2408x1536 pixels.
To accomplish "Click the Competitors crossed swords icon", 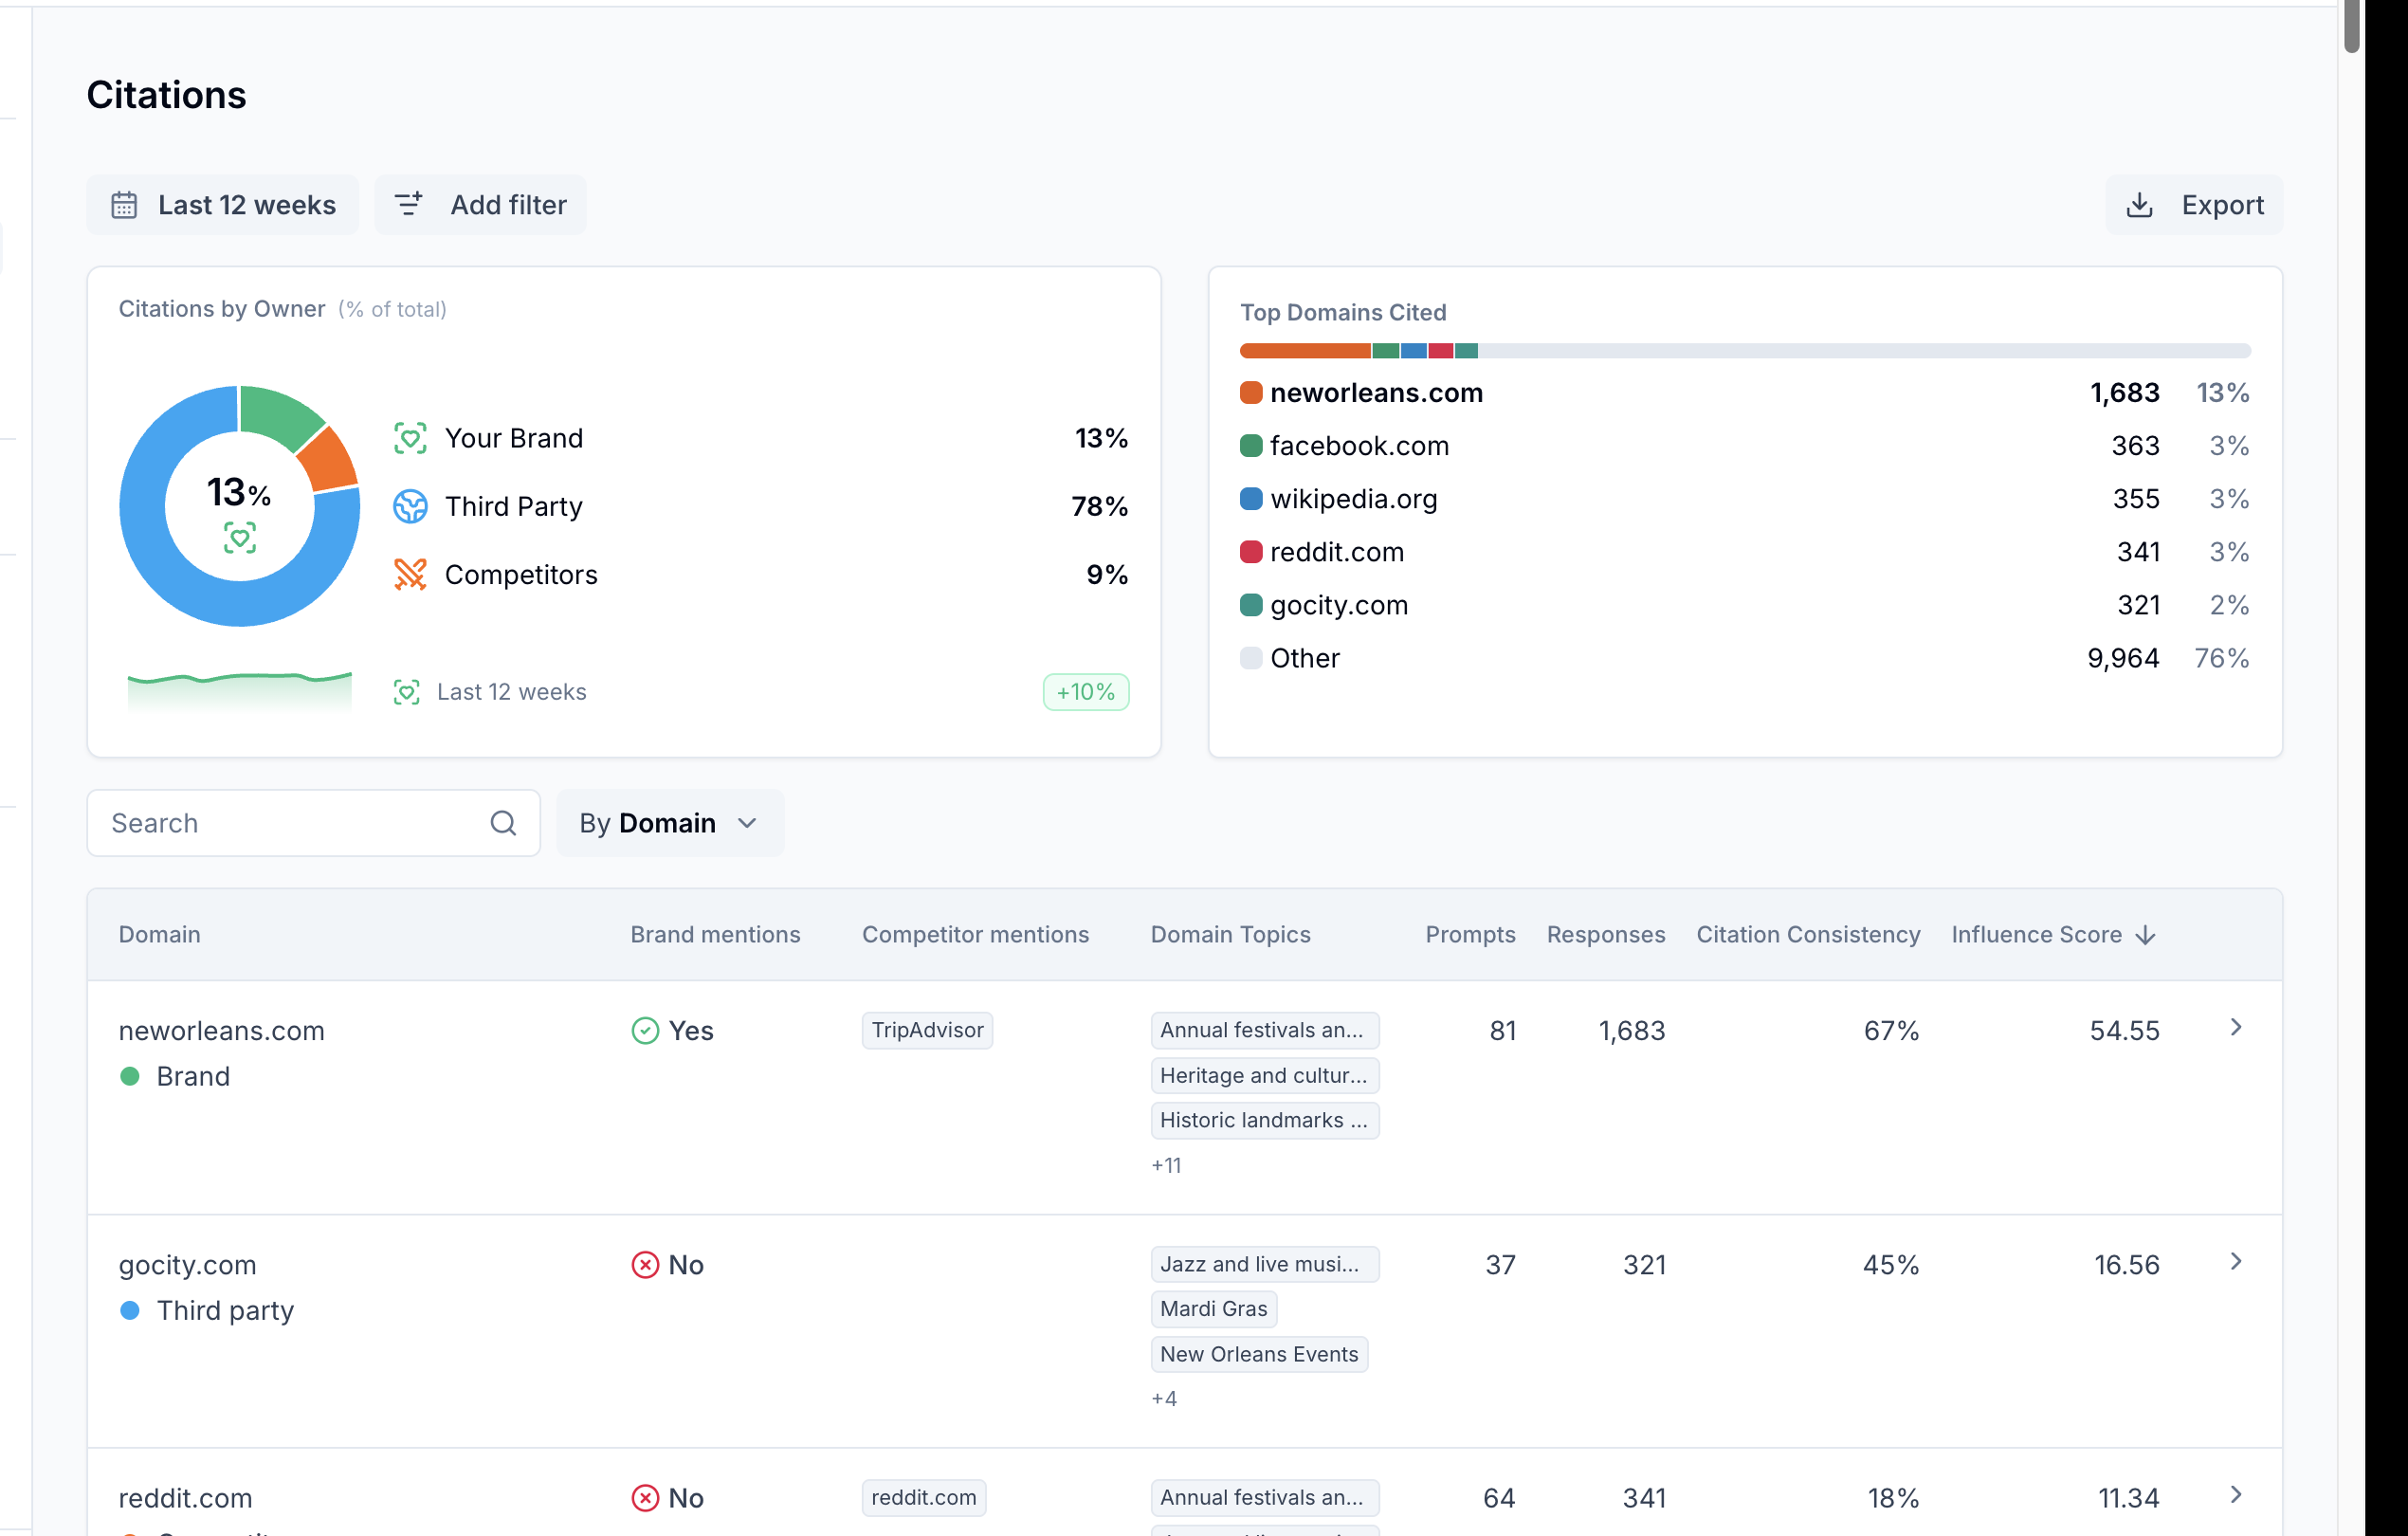I will 410,574.
